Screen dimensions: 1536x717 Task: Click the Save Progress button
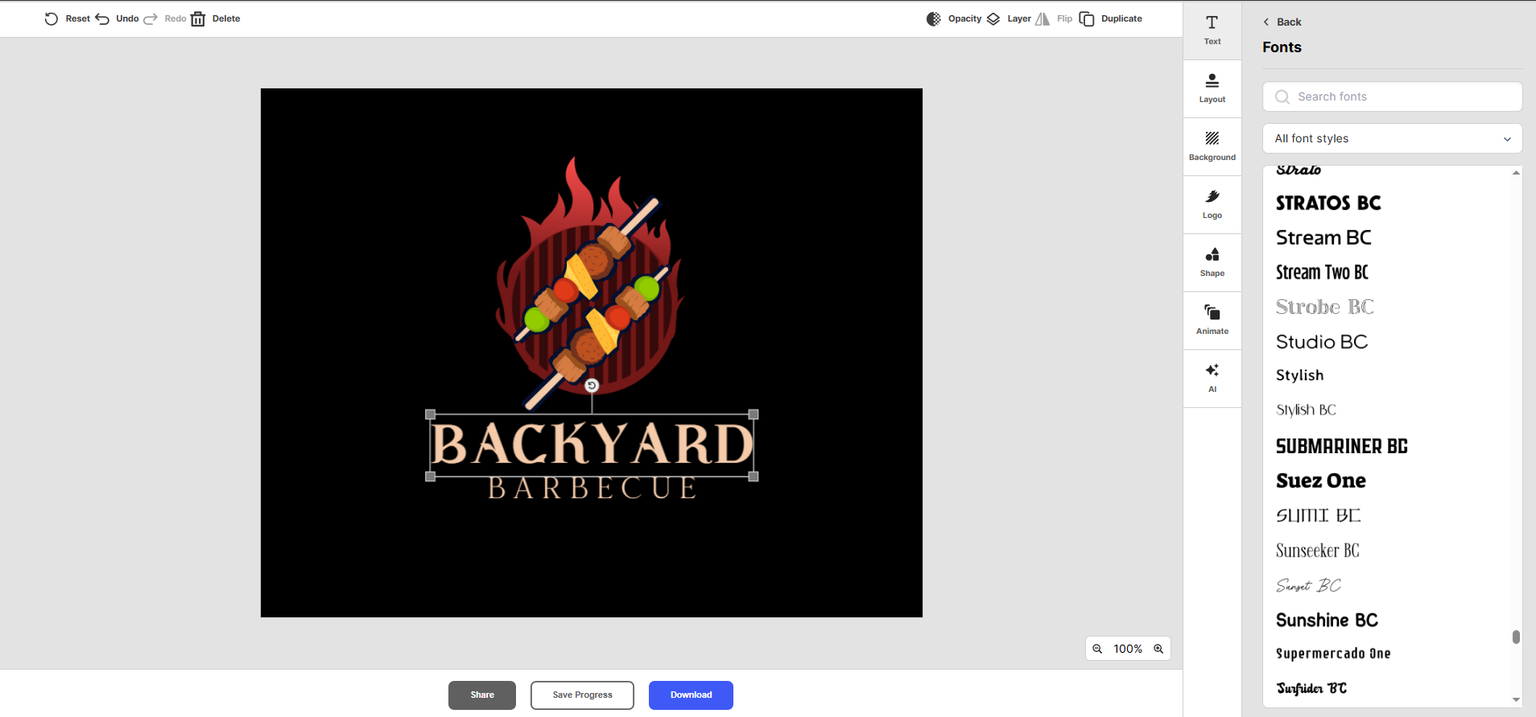[x=582, y=695]
